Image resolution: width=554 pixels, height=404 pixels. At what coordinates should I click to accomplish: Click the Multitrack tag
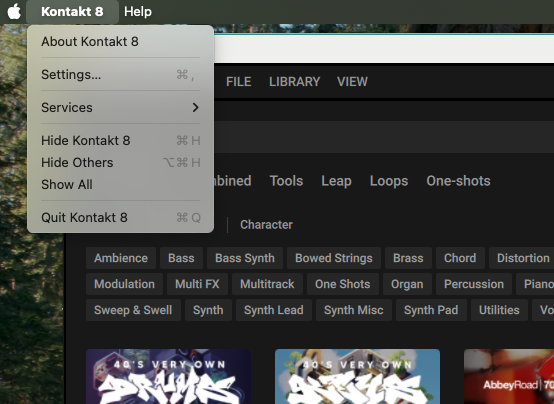[267, 284]
